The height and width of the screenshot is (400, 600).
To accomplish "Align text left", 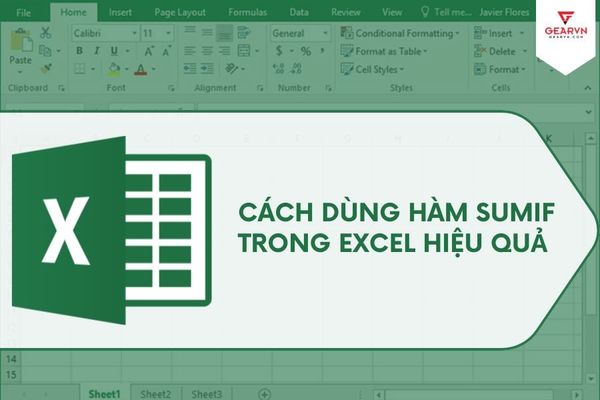I will (x=190, y=51).
